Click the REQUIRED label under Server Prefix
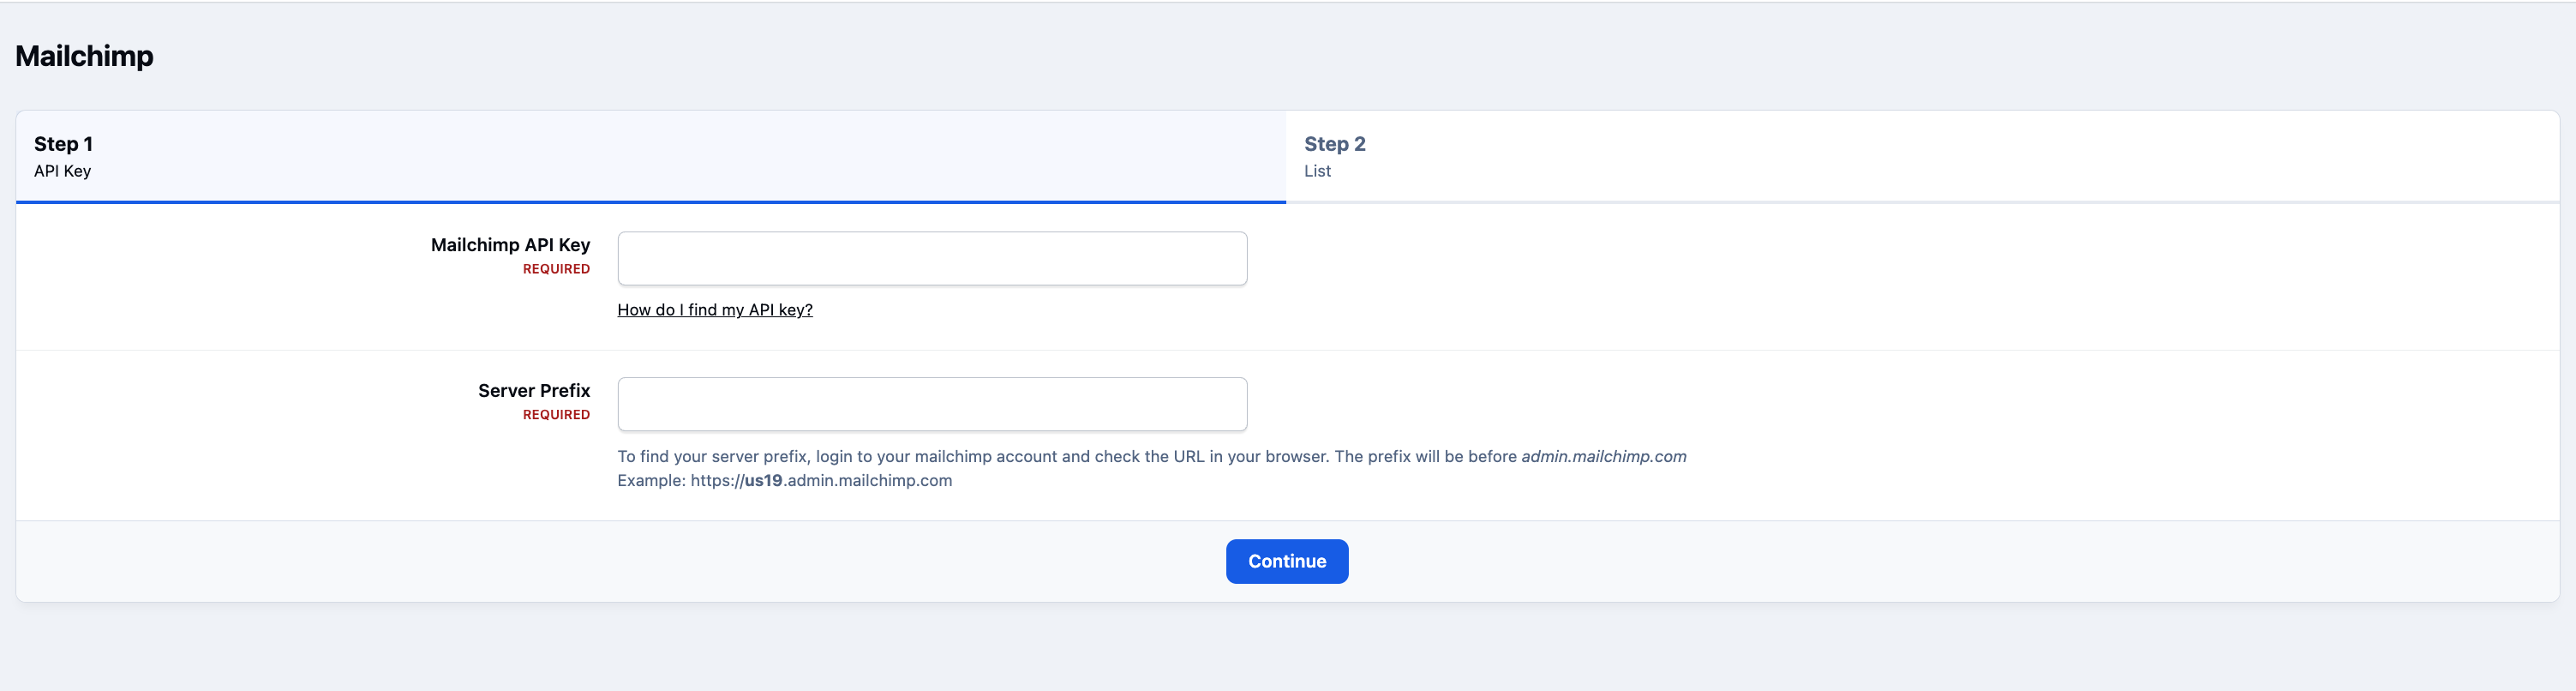The width and height of the screenshot is (2576, 691). point(556,414)
